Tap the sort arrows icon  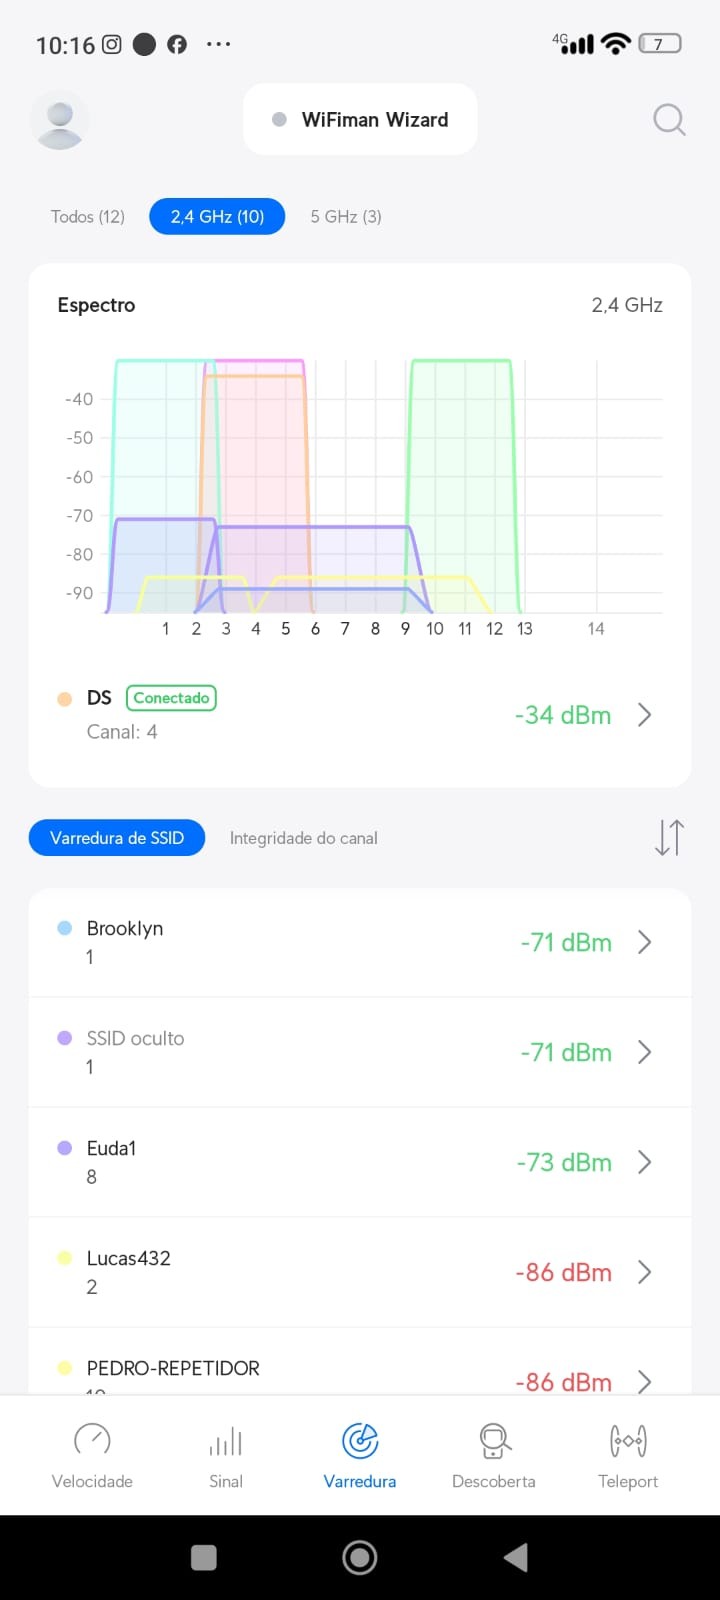tap(669, 837)
